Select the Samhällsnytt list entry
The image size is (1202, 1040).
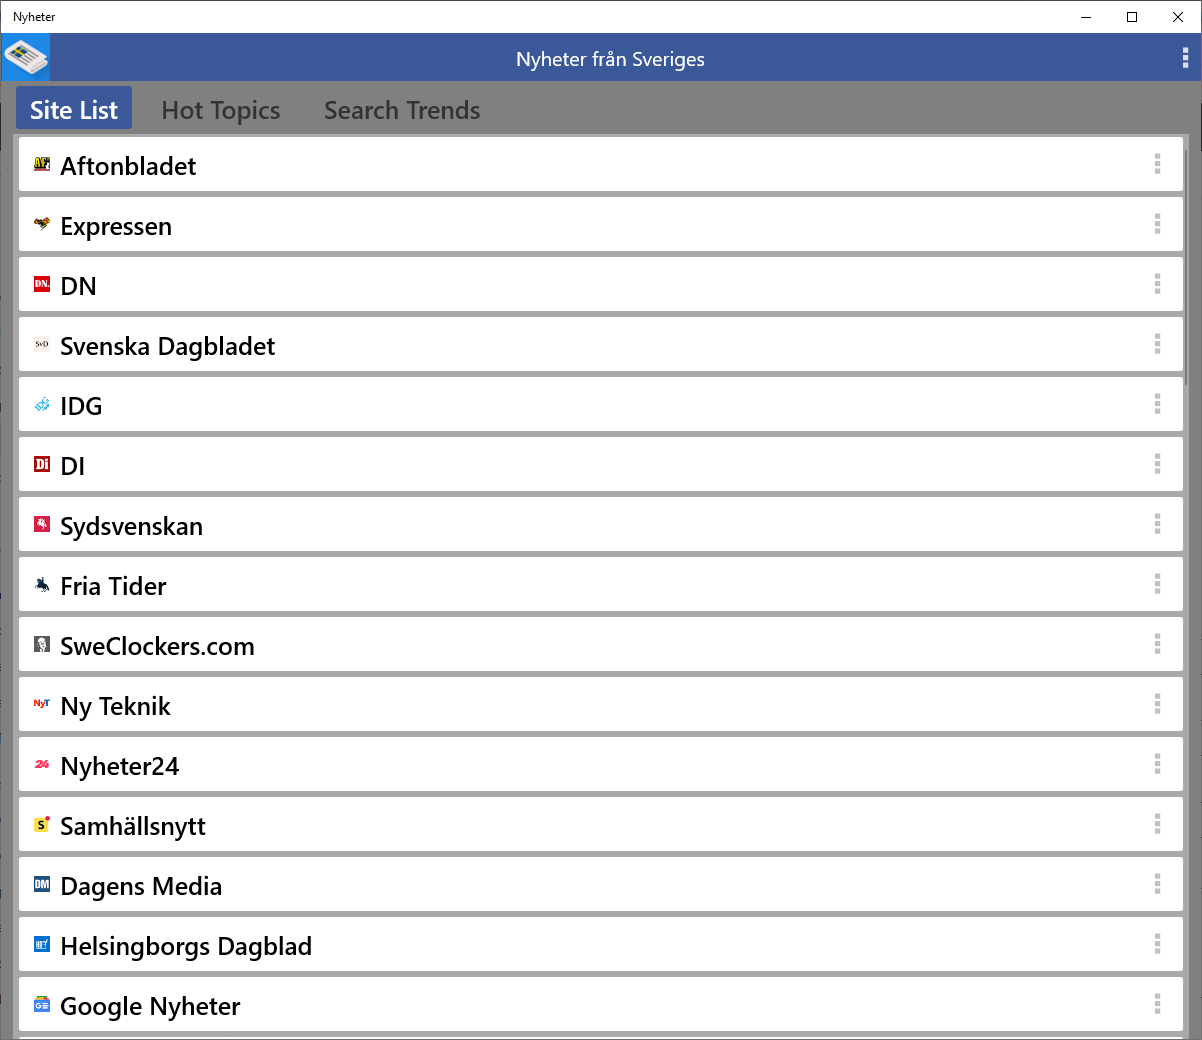[600, 824]
